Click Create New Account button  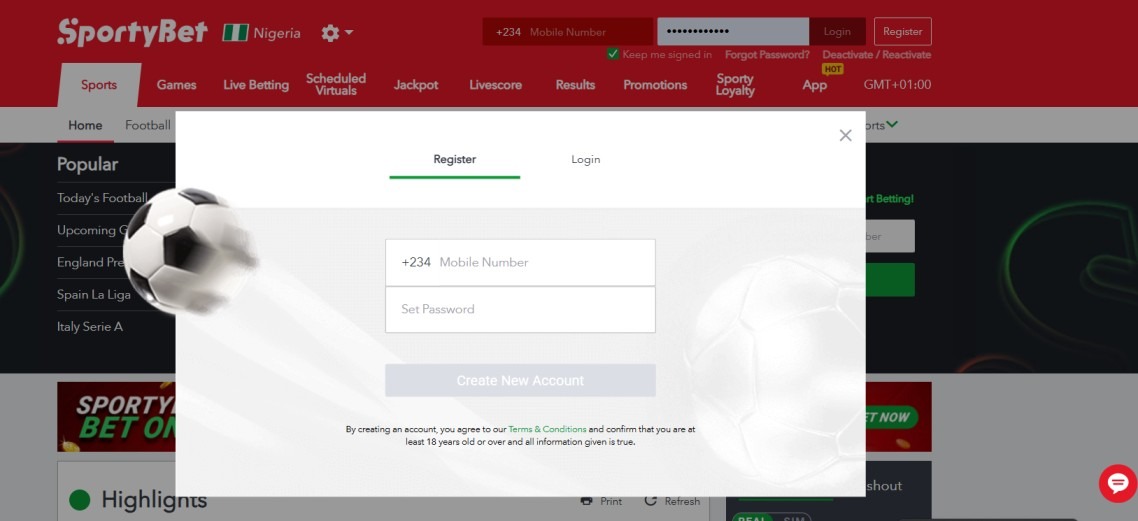coord(520,380)
